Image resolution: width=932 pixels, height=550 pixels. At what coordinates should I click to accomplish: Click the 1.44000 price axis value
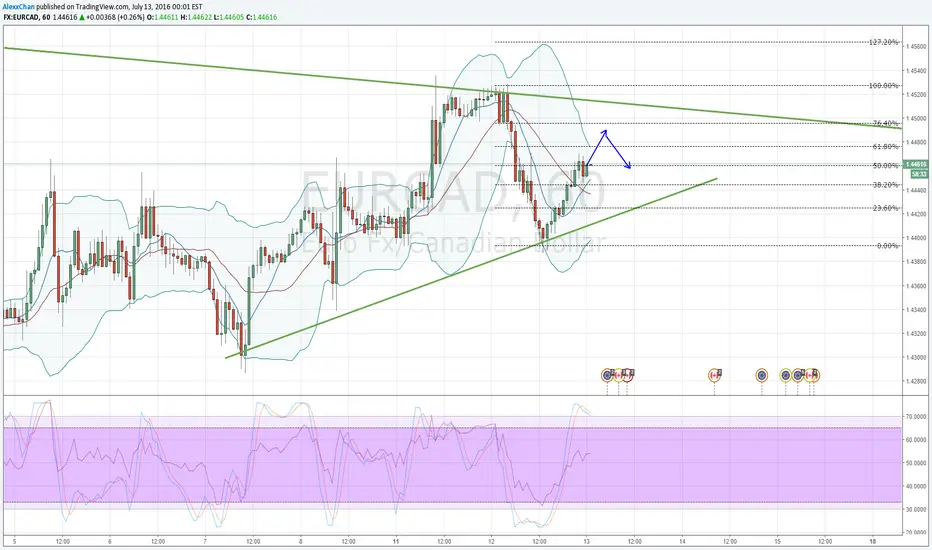917,238
